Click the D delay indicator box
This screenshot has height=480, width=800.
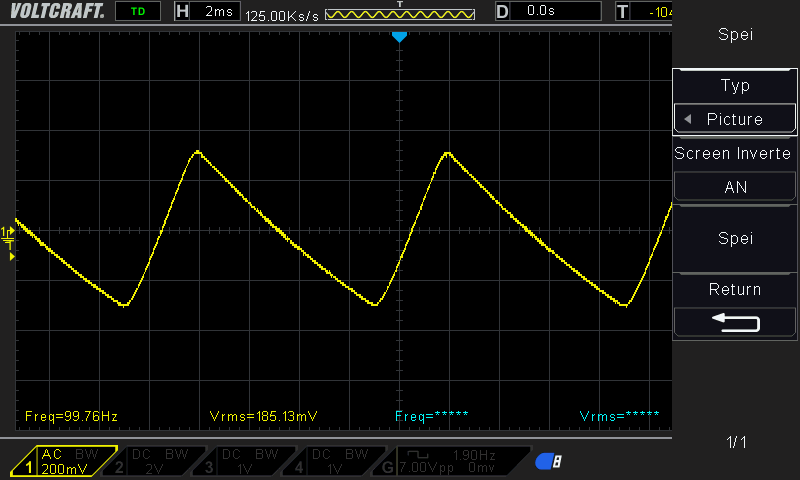[x=548, y=11]
